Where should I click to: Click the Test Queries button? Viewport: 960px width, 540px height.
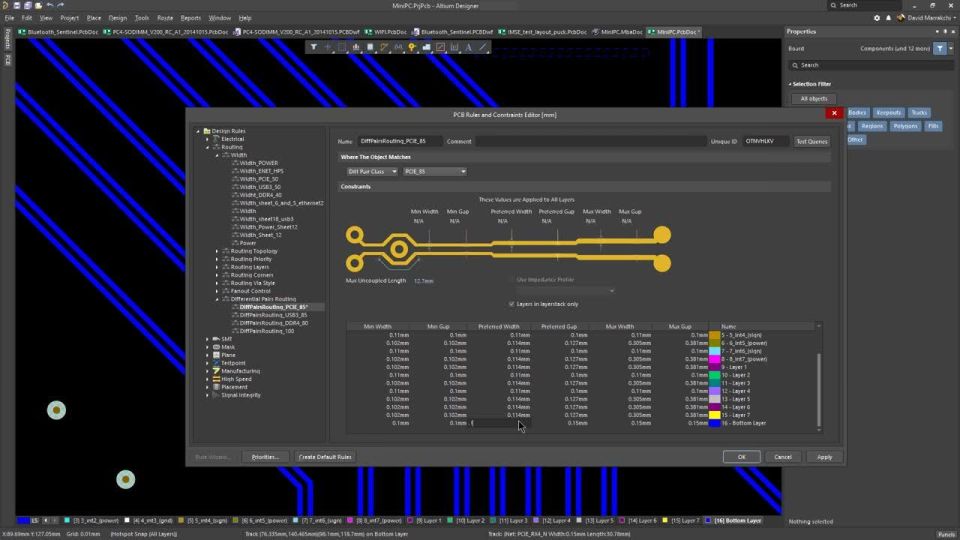[x=812, y=141]
